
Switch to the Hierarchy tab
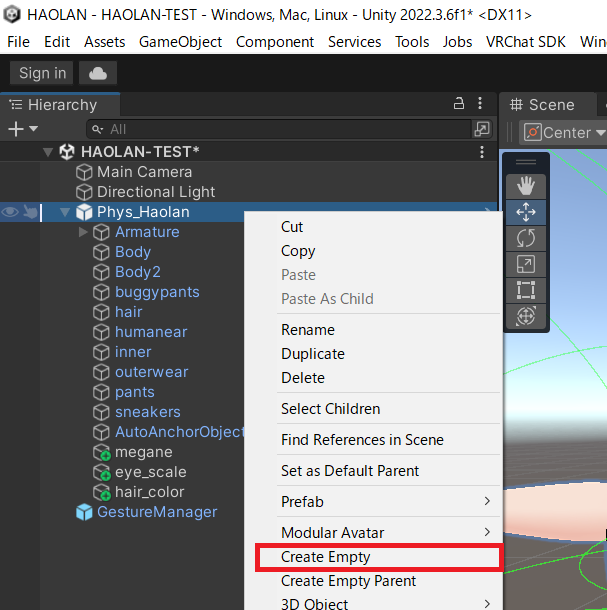coord(60,105)
